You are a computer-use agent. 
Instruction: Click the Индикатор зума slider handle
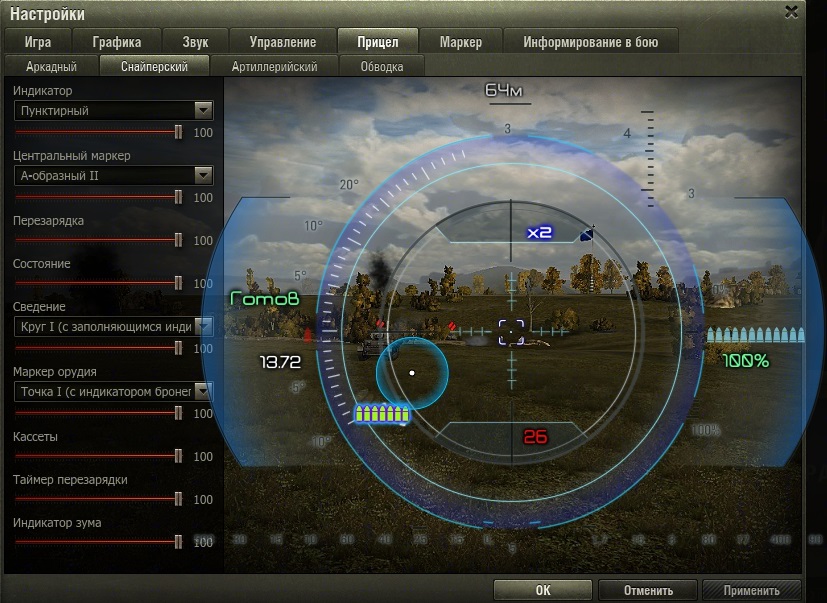click(x=178, y=542)
